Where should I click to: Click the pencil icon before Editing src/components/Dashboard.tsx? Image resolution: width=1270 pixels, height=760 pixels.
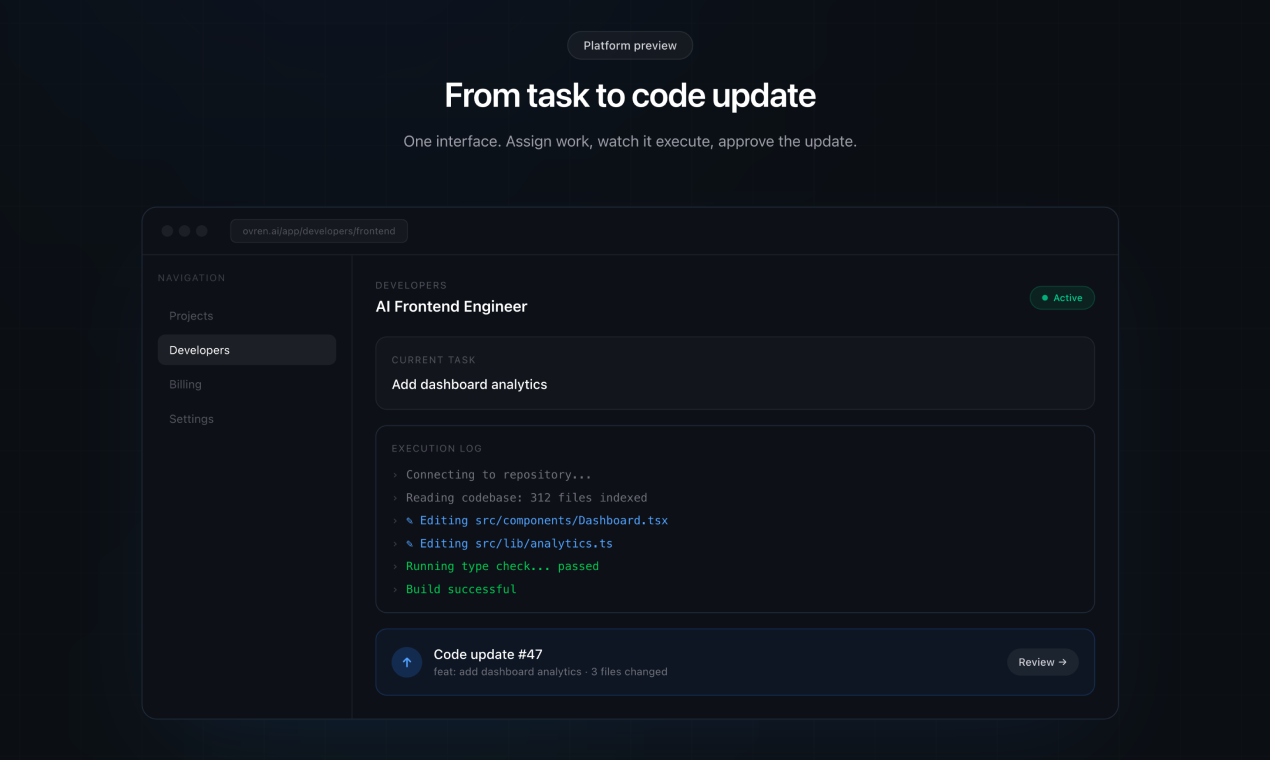tap(410, 520)
